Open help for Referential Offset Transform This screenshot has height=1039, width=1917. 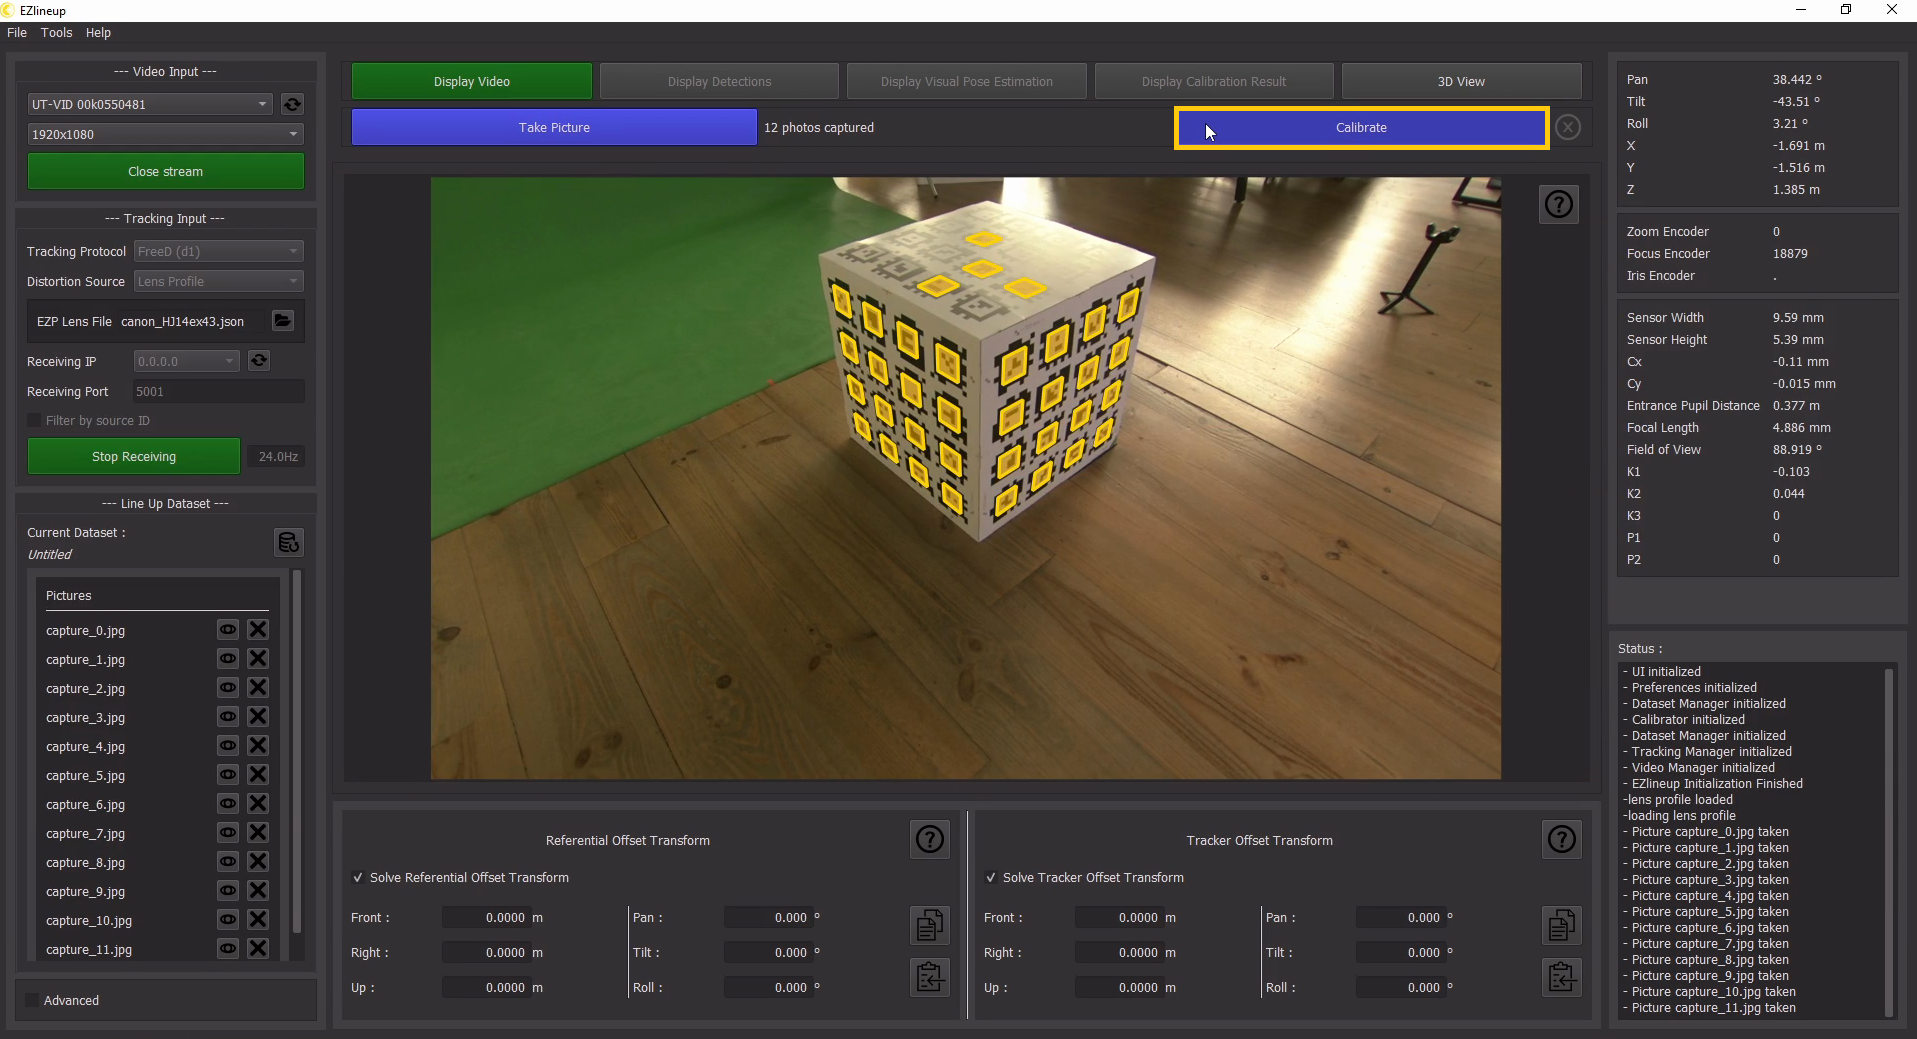(x=929, y=840)
